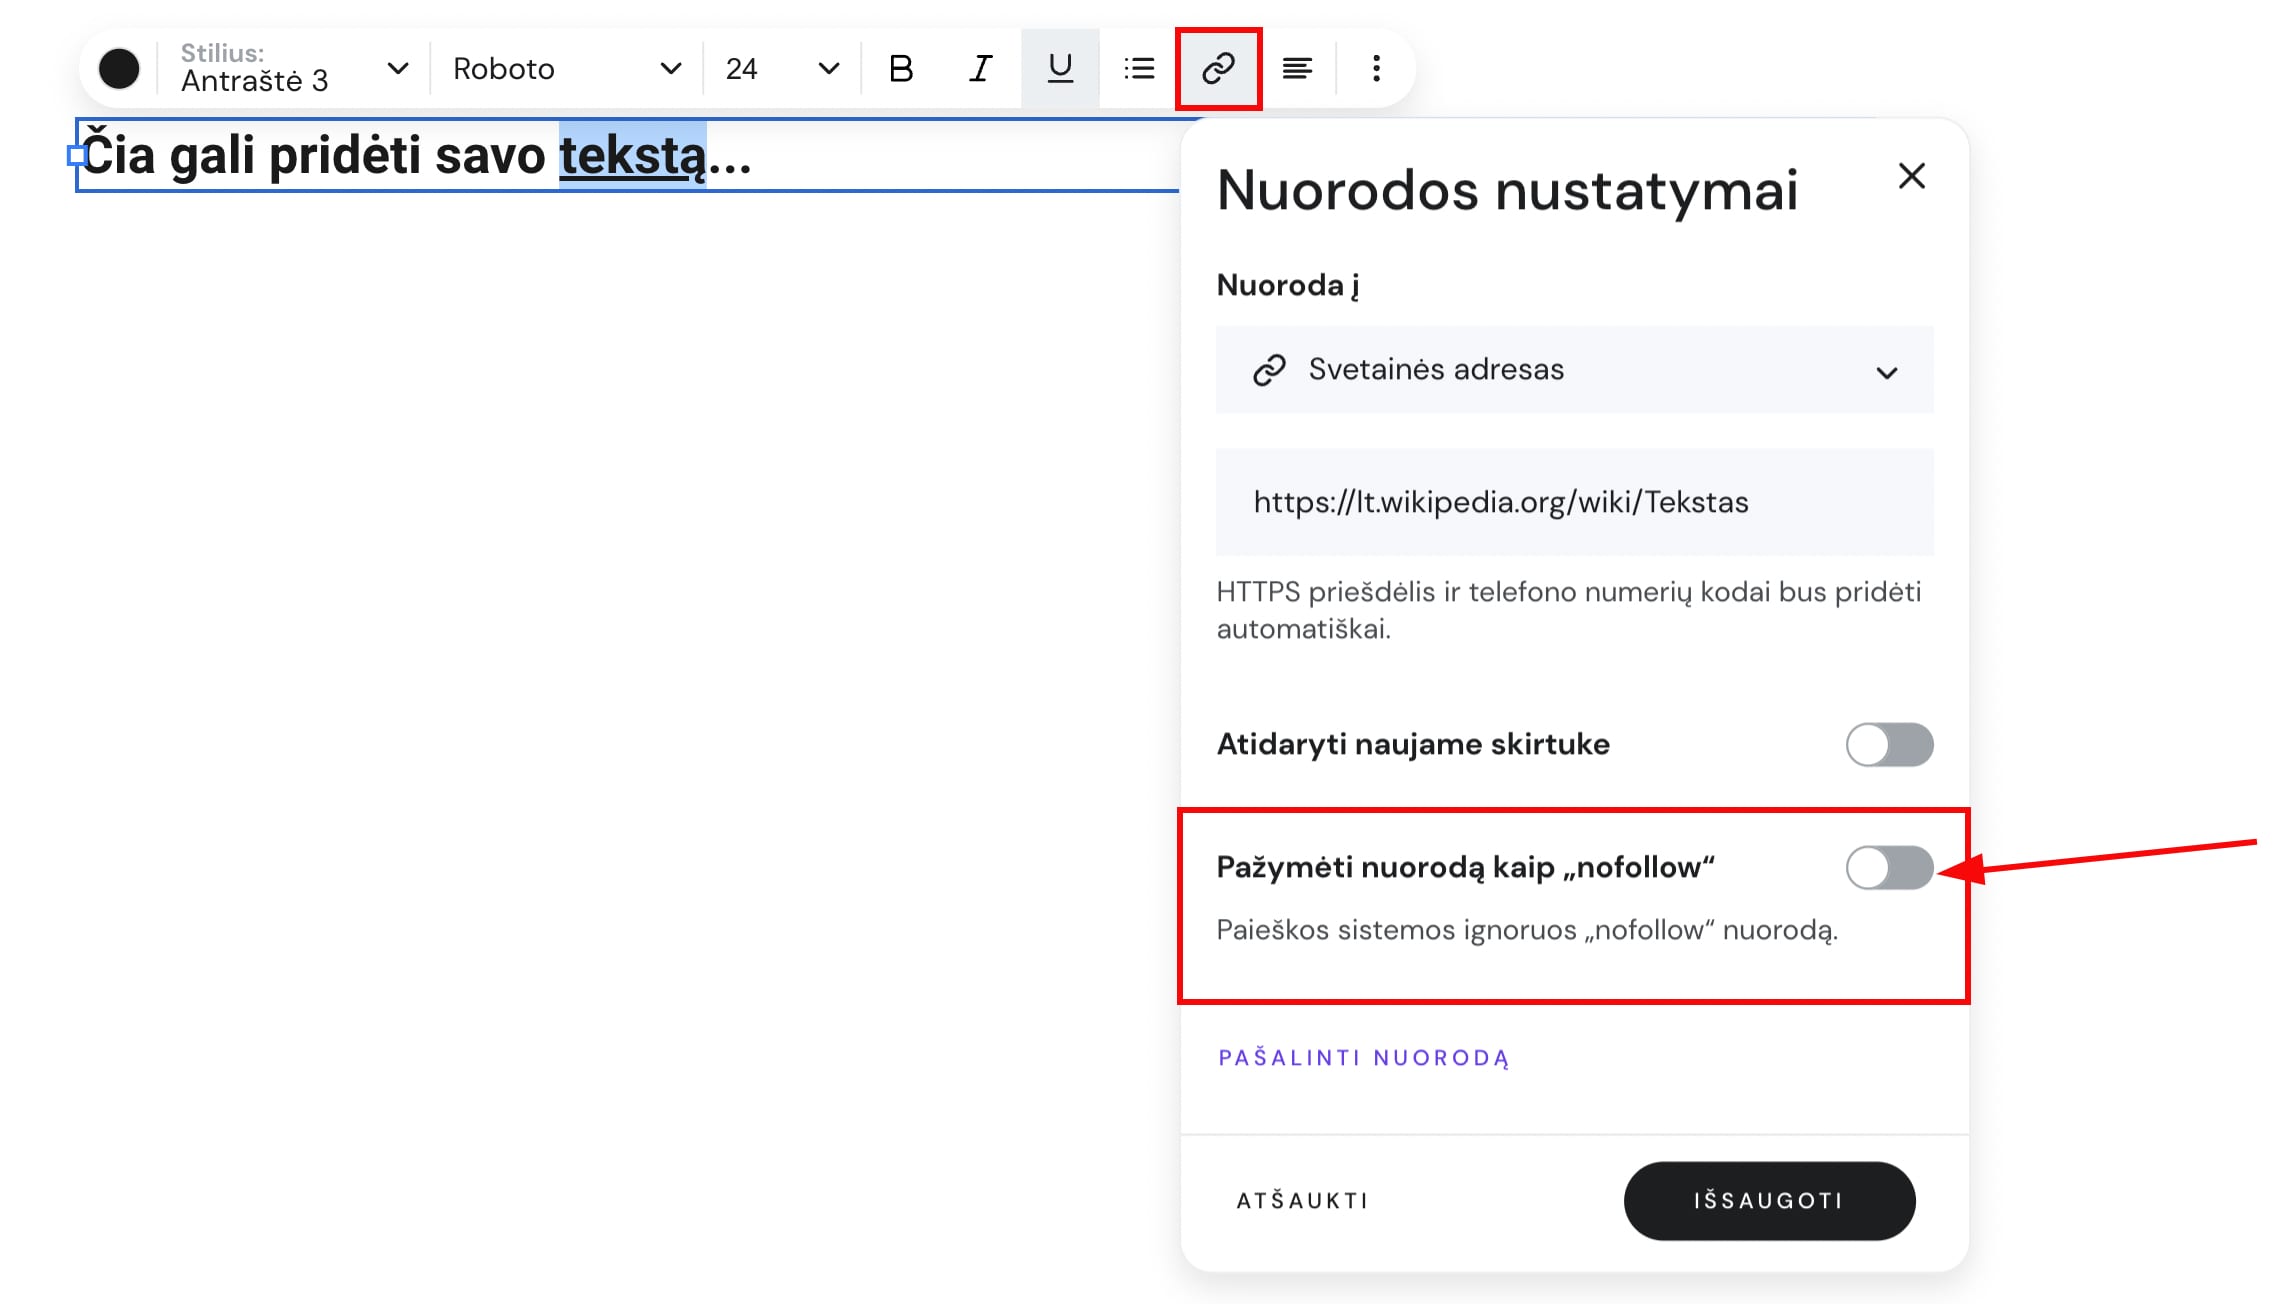Click the link icon in toolbar

click(x=1218, y=69)
